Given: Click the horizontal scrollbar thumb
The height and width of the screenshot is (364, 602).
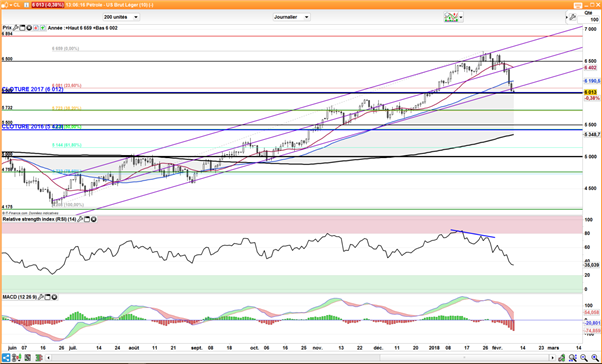Looking at the screenshot, I should pyautogui.click(x=464, y=357).
